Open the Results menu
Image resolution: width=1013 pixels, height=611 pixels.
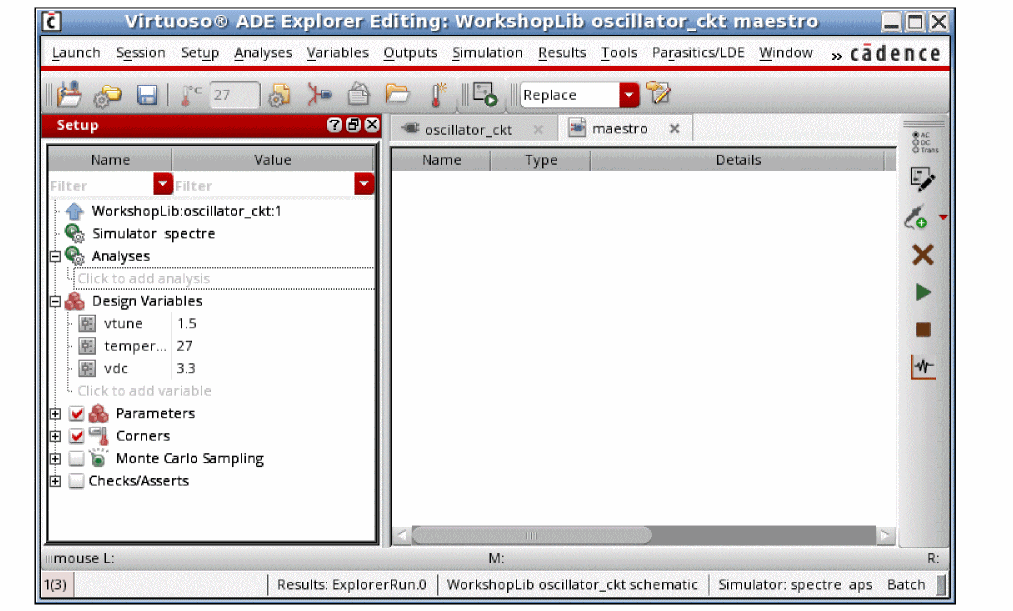562,52
